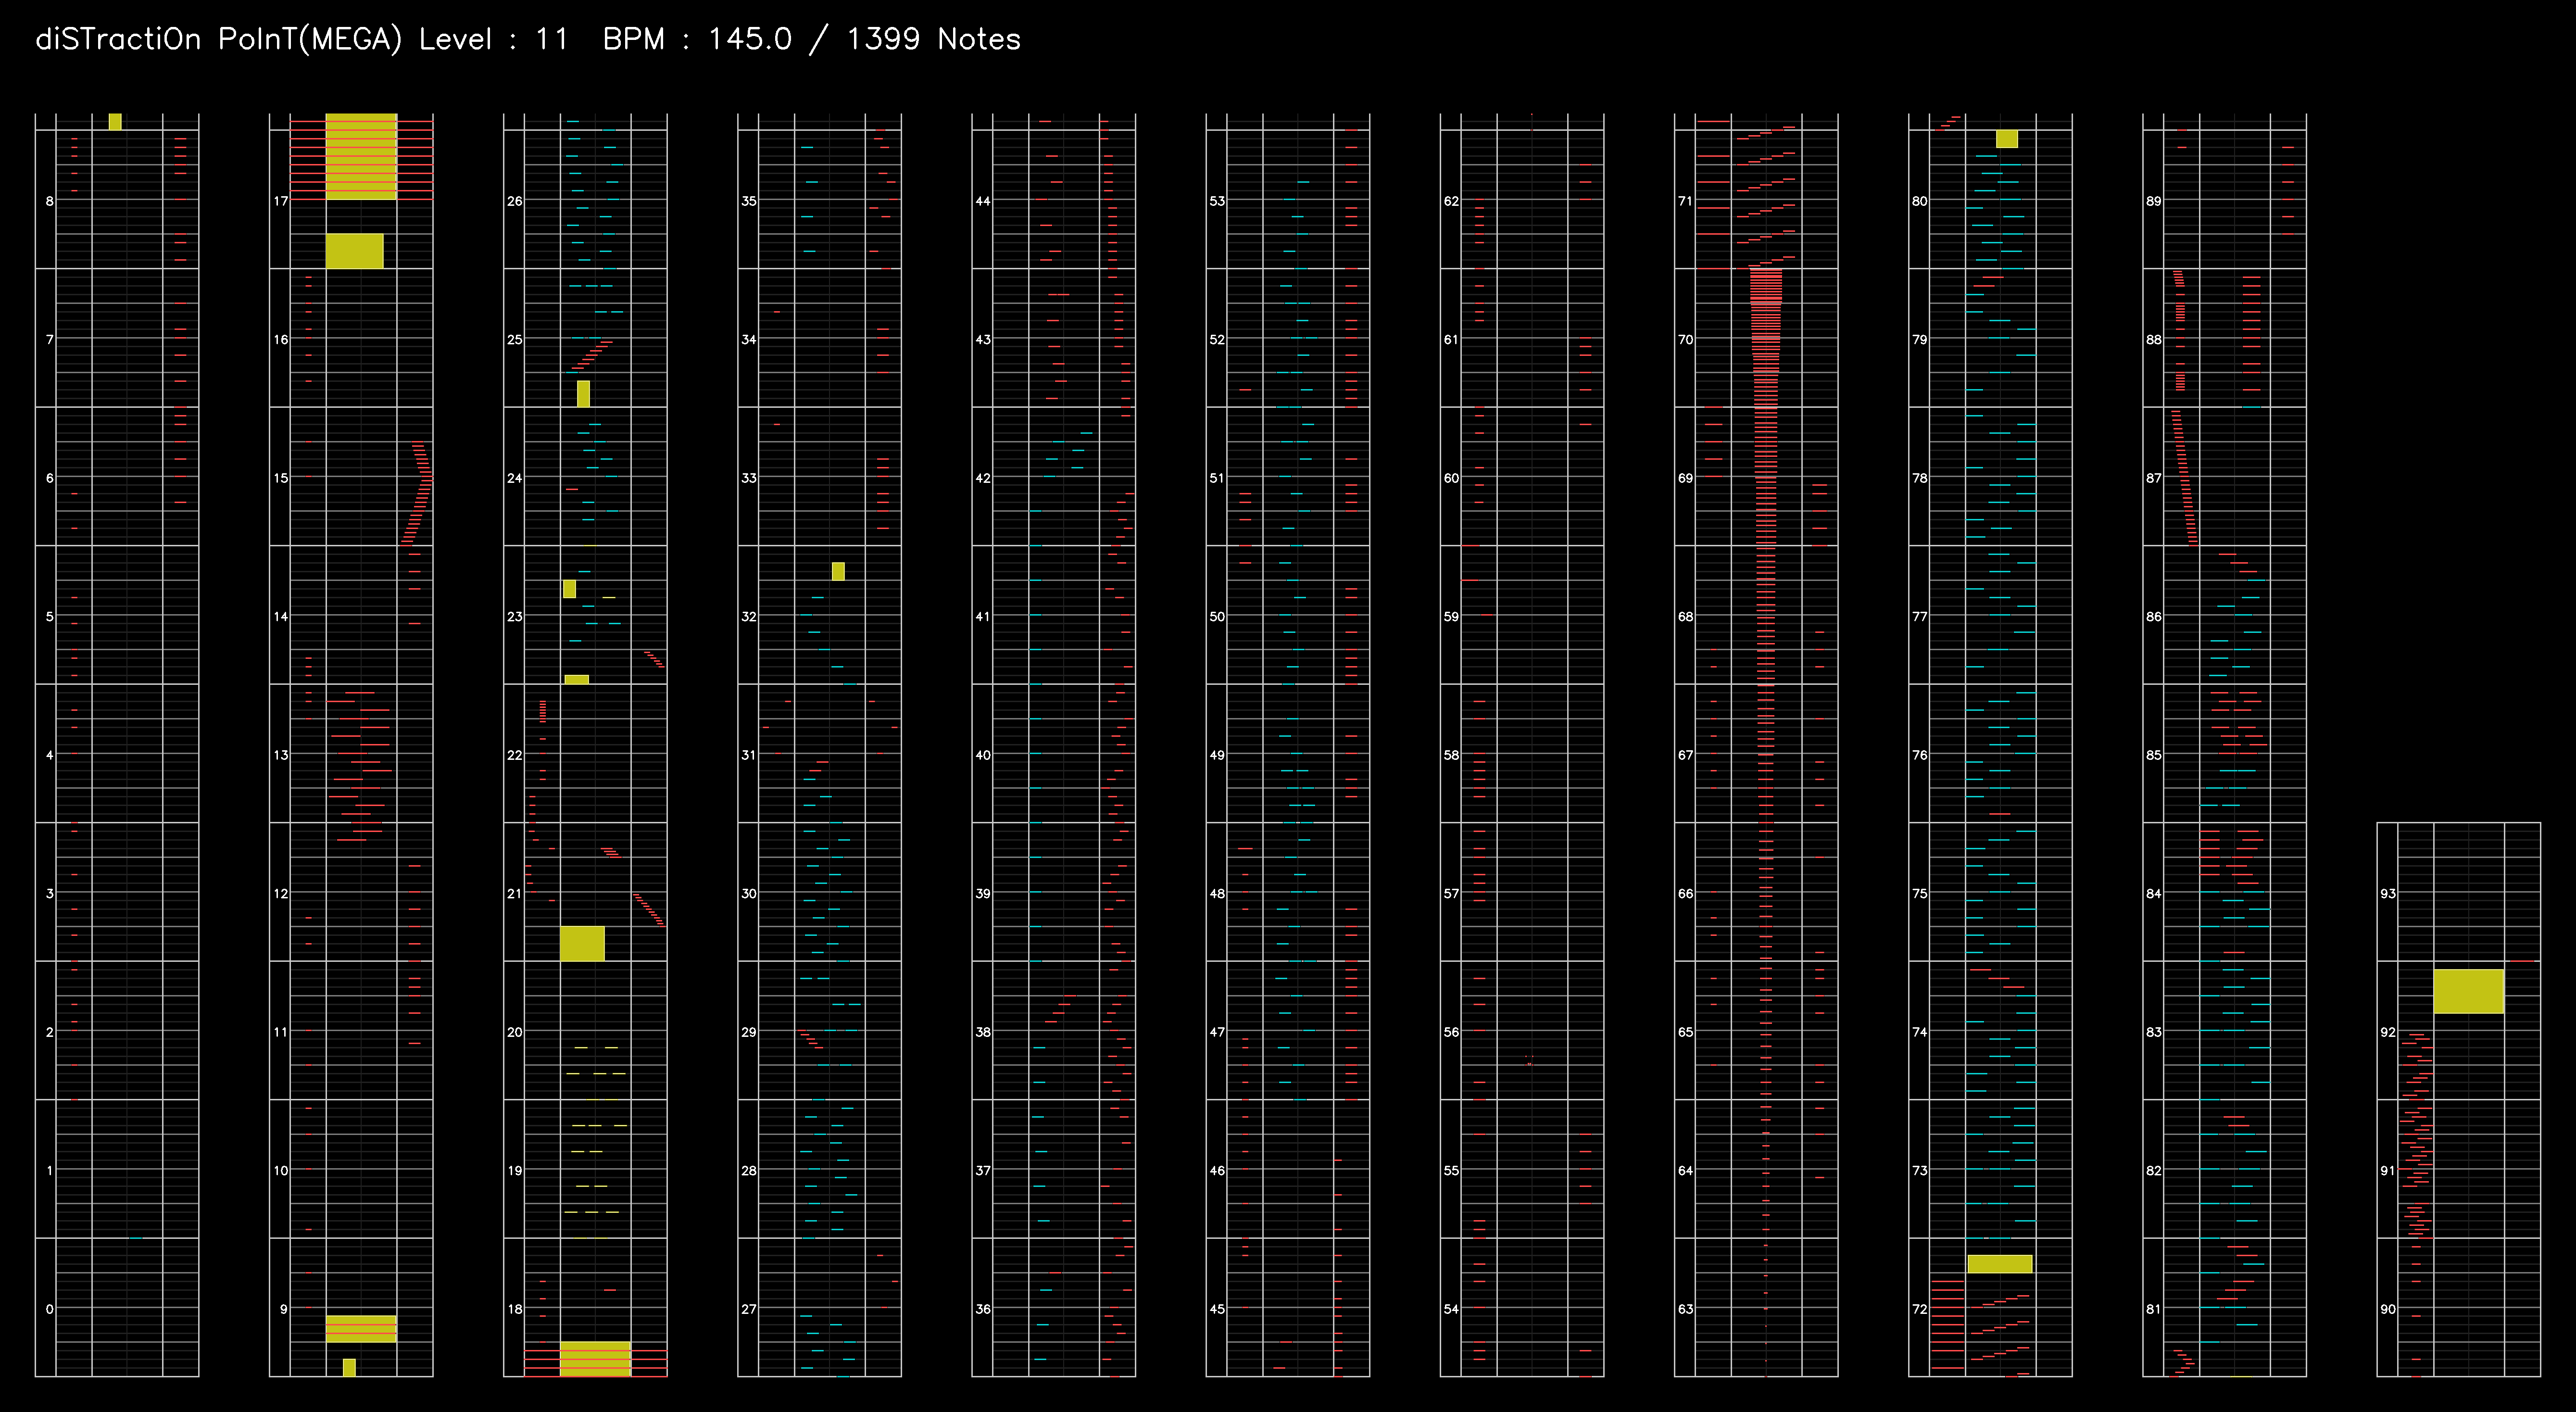Image resolution: width=2576 pixels, height=1412 pixels.
Task: Click measure number 35 label
Action: click(749, 201)
